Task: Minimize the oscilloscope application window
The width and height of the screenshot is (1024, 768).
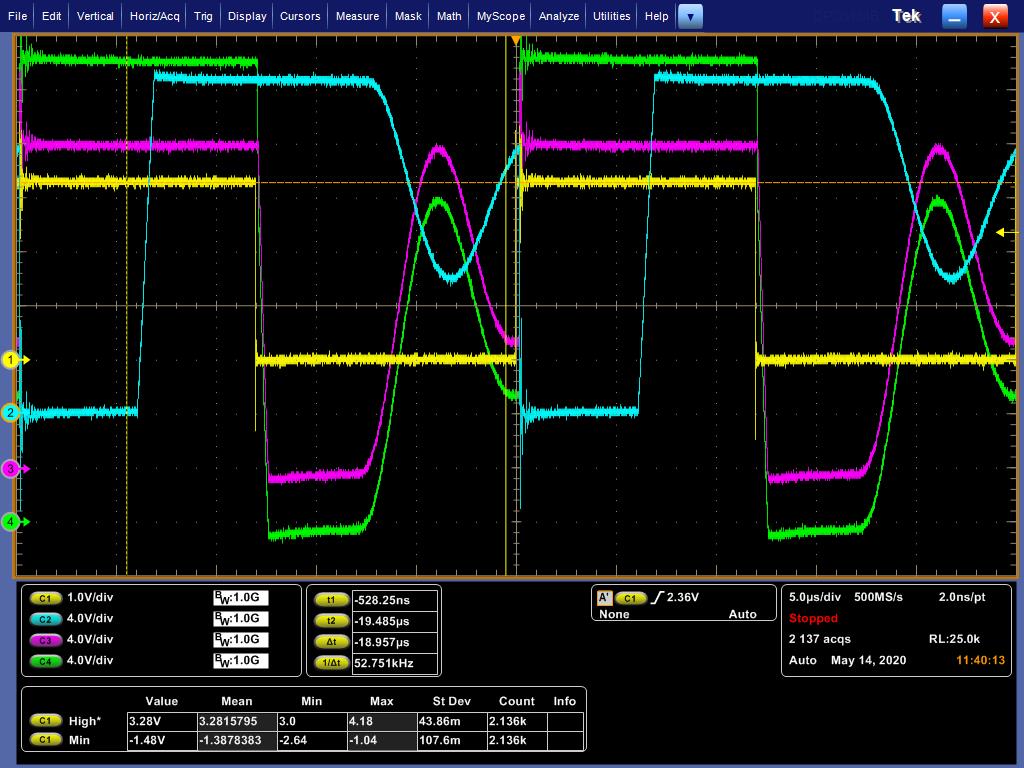Action: (x=955, y=16)
